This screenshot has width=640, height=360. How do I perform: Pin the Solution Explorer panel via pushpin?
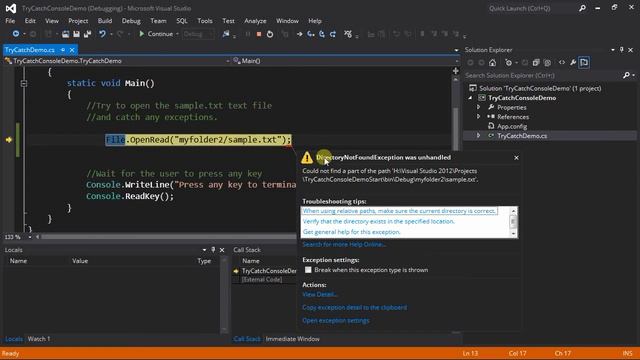[x=622, y=50]
